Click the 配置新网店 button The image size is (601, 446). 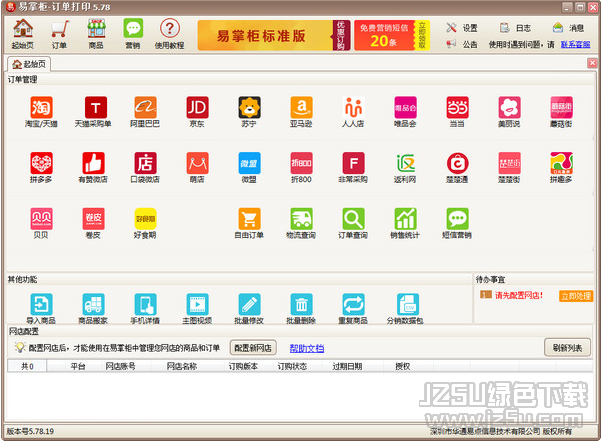pos(253,348)
